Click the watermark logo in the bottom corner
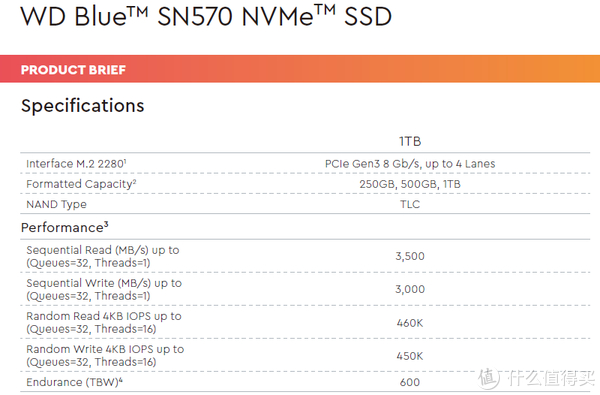 (x=537, y=378)
